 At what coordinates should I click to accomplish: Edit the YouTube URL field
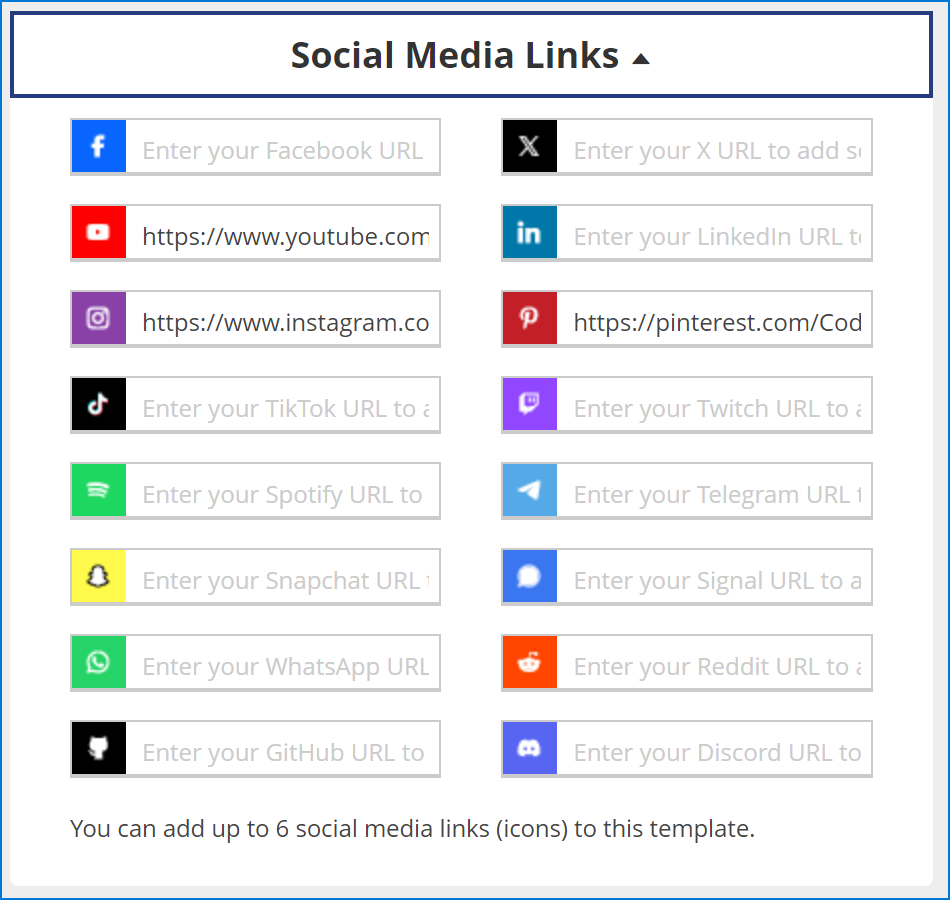pyautogui.click(x=282, y=233)
